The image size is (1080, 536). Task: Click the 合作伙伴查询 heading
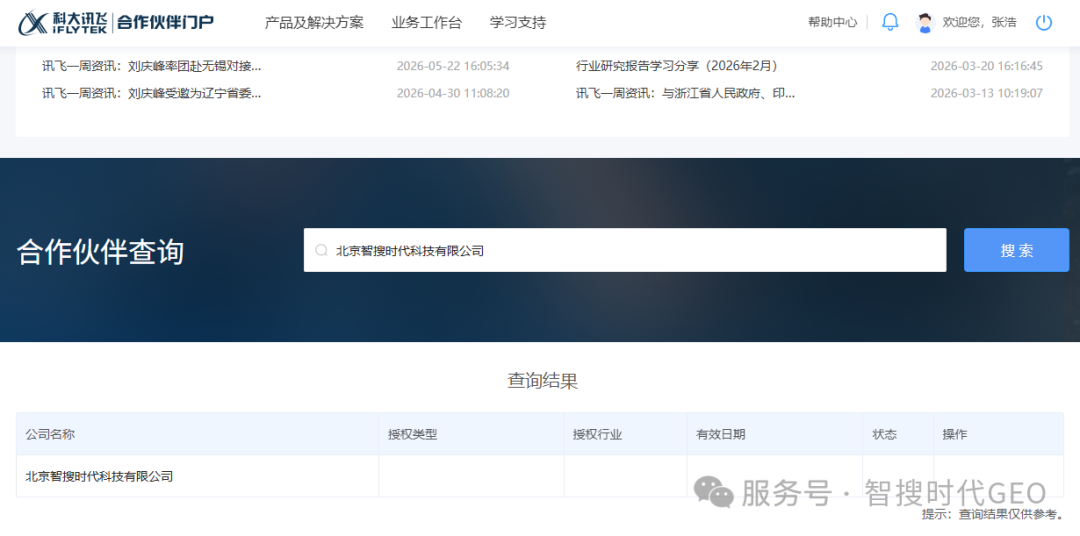(101, 252)
